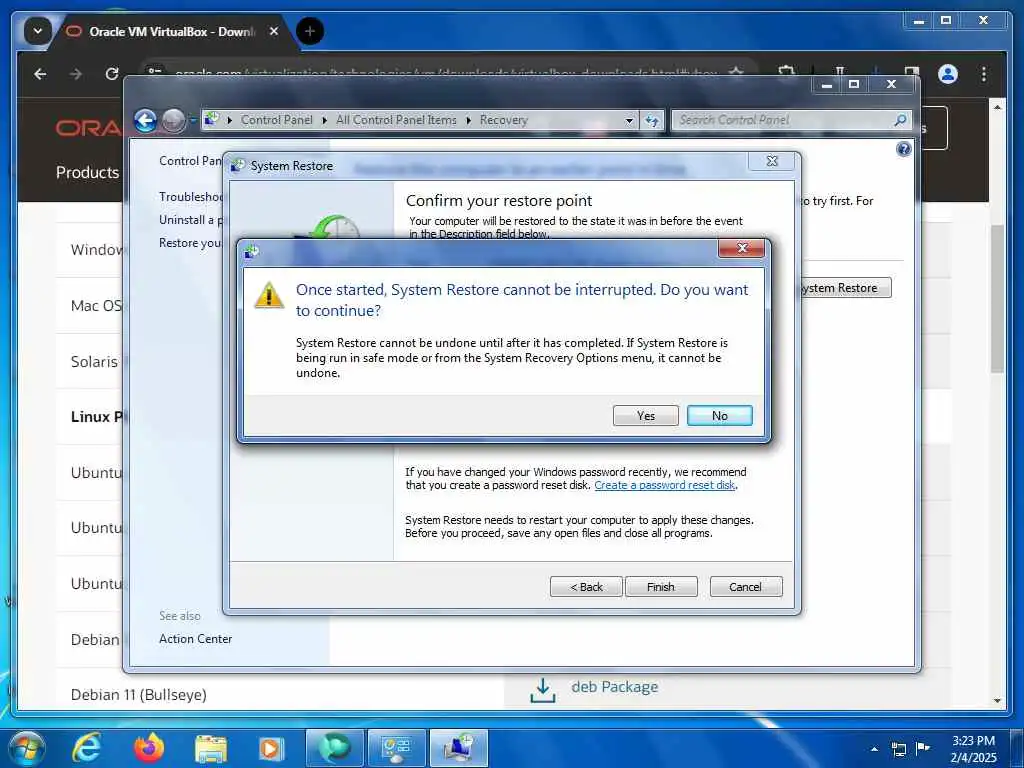Screen dimensions: 1024x768
Task: Click Finish in the System Restore wizard
Action: 660,586
